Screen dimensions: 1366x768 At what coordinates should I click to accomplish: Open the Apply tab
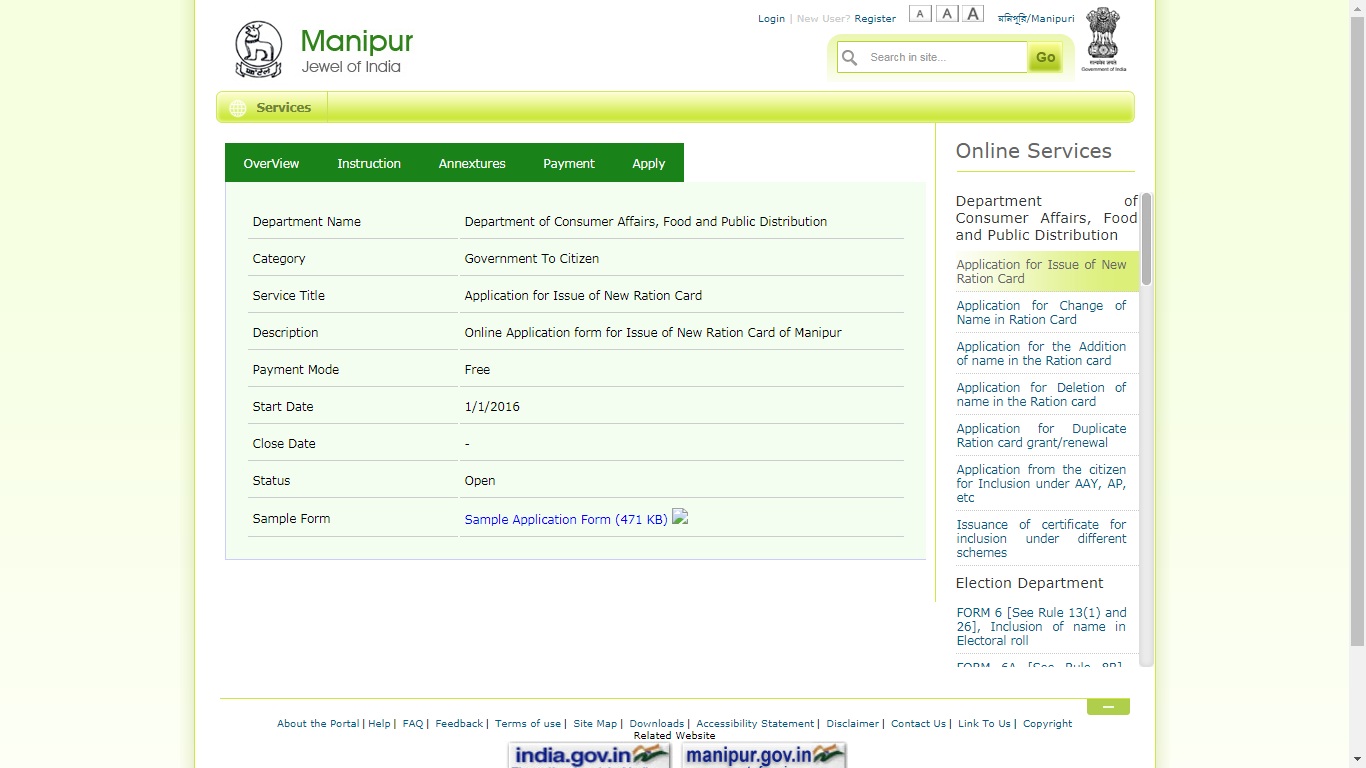(648, 162)
